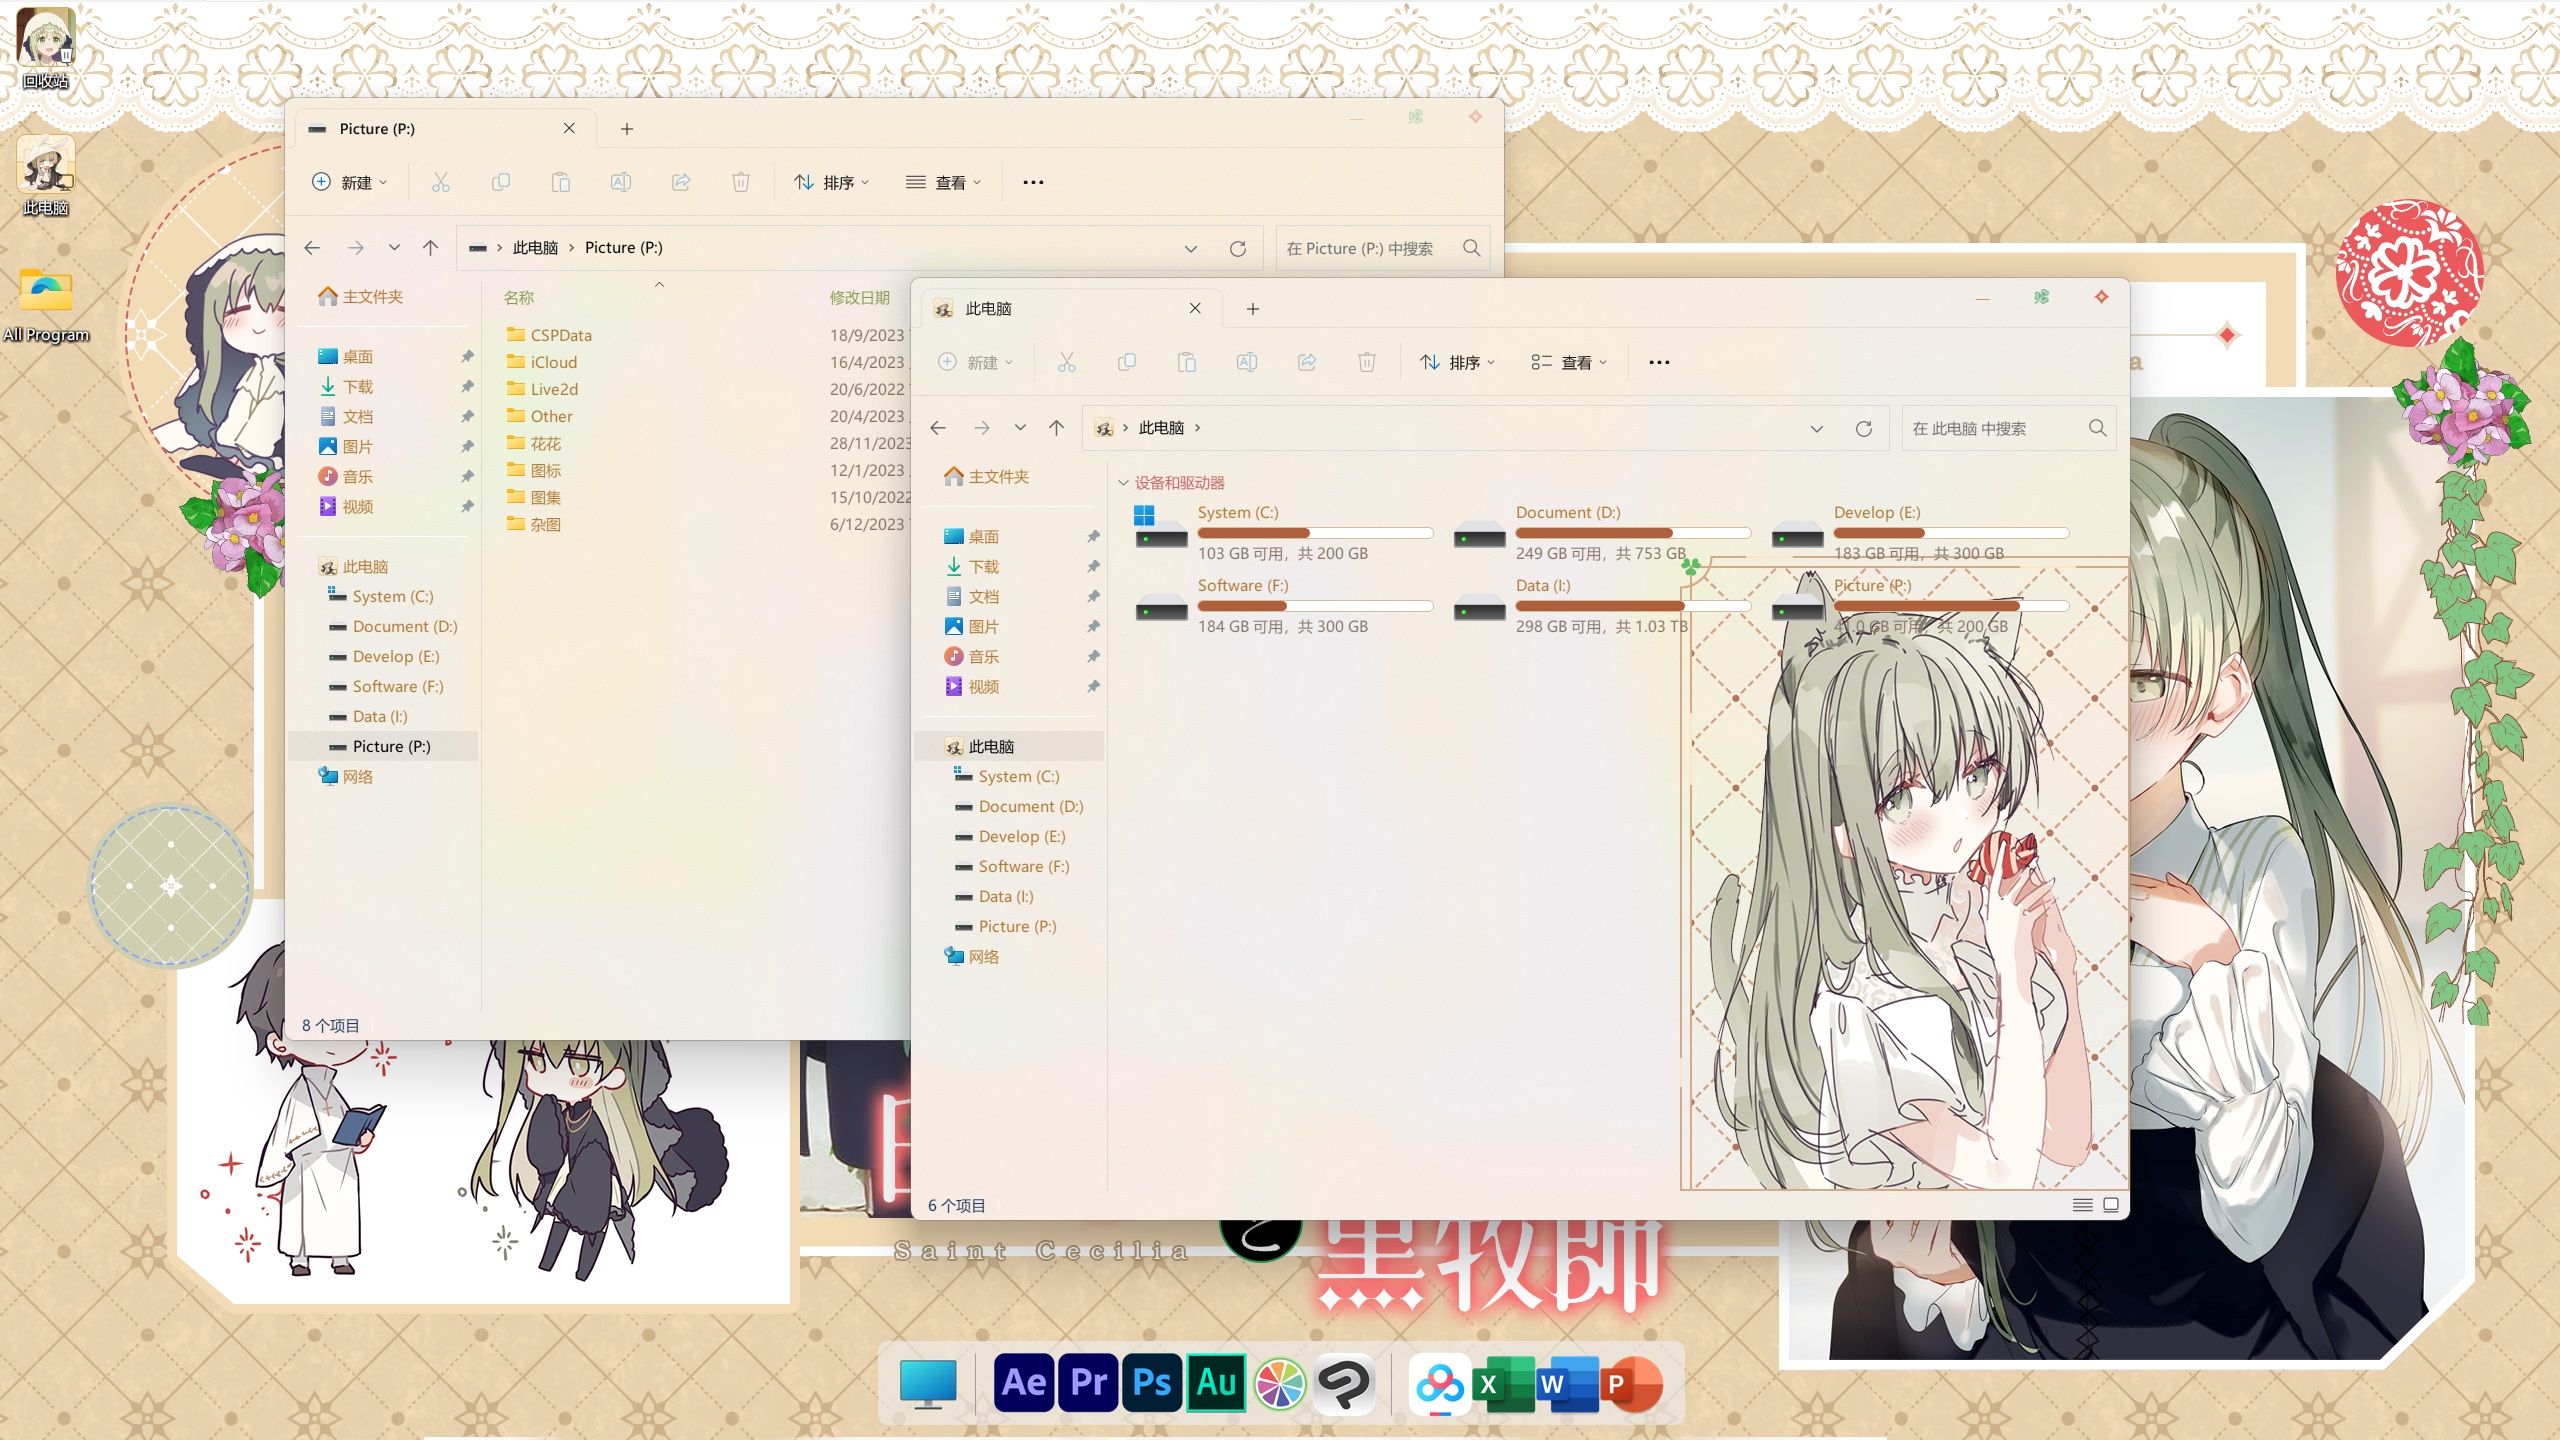Screen dimensions: 2560x1440
Task: Click the back arrow in Picture (P:) window
Action: pos(312,248)
